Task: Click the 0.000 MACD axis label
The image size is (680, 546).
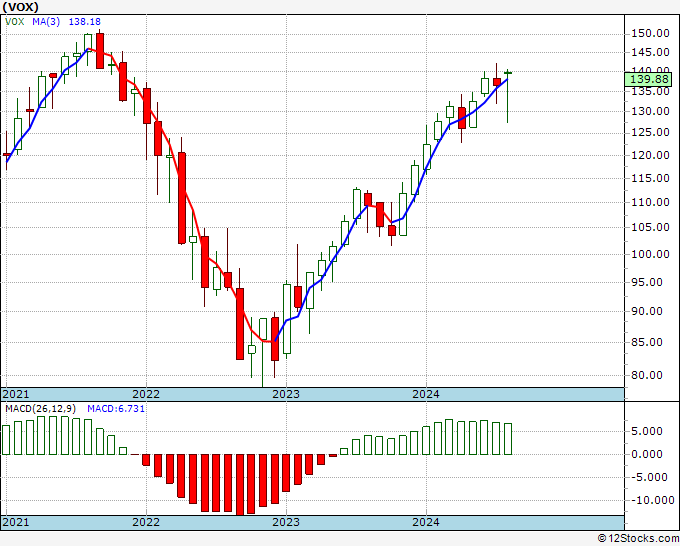Action: tap(647, 454)
